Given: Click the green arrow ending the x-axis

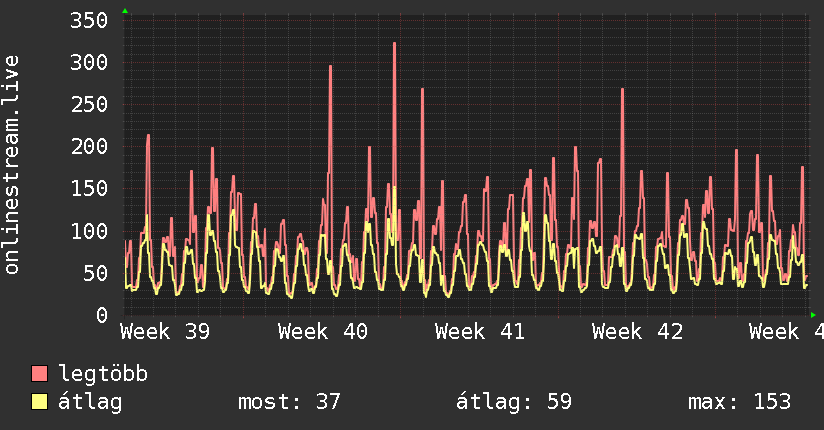Looking at the screenshot, I should (x=813, y=315).
